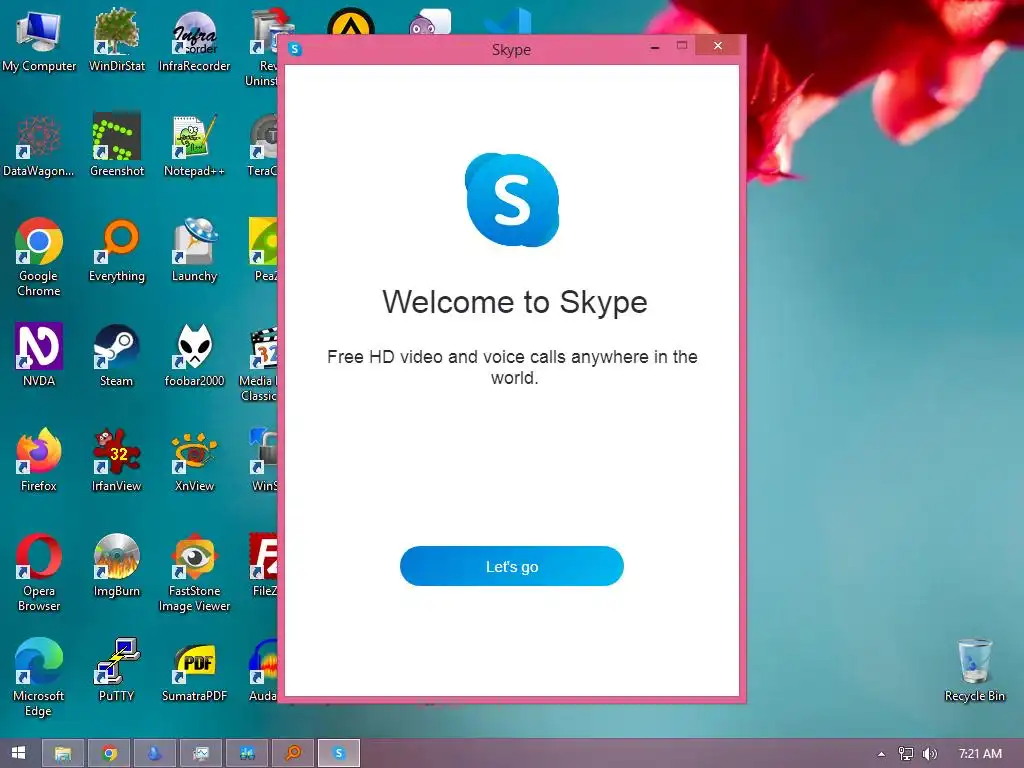Click the 7:21 AM taskbar clock
Viewport: 1024px width, 768px height.
tap(980, 754)
